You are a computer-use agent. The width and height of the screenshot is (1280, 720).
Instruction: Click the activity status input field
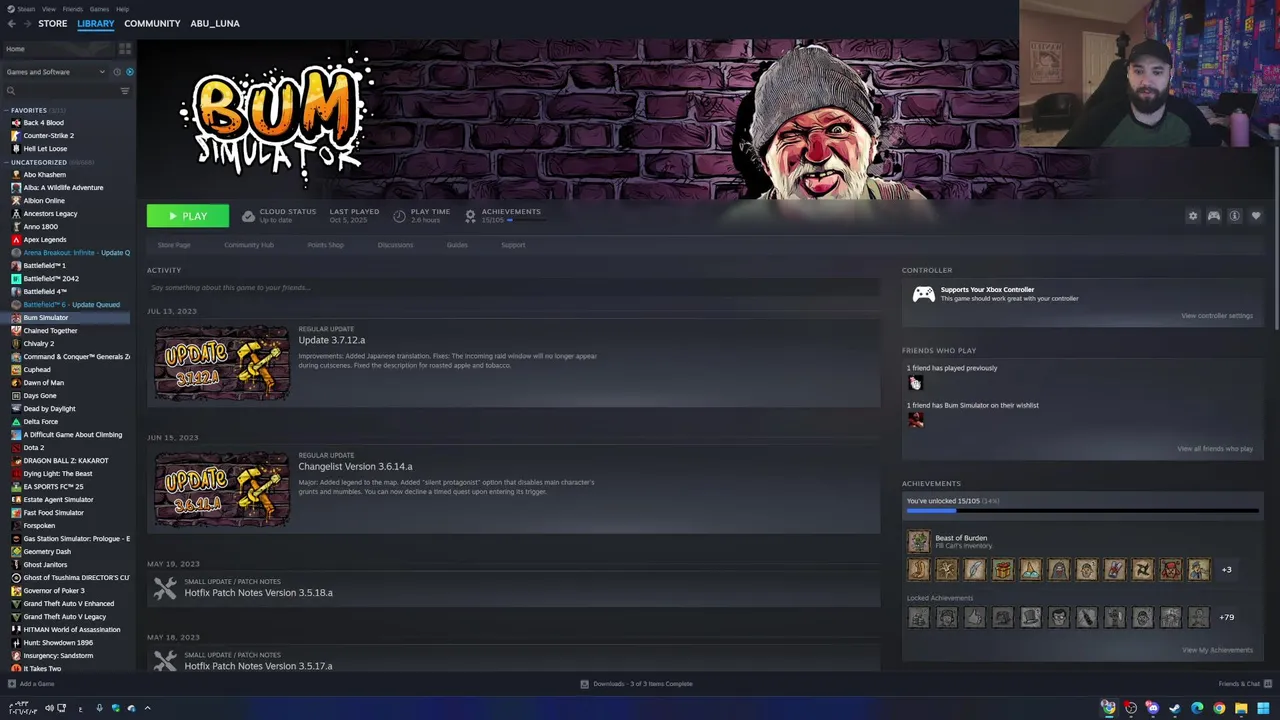pos(513,288)
